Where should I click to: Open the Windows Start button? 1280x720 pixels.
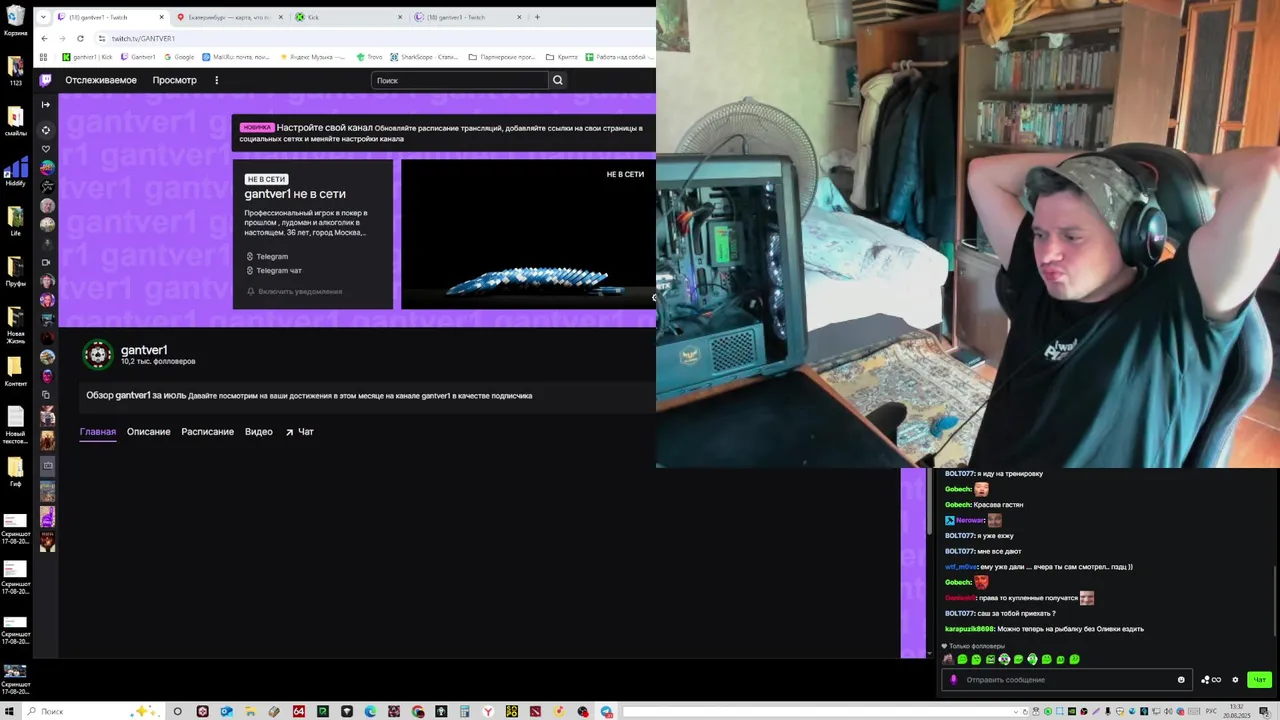[x=9, y=712]
